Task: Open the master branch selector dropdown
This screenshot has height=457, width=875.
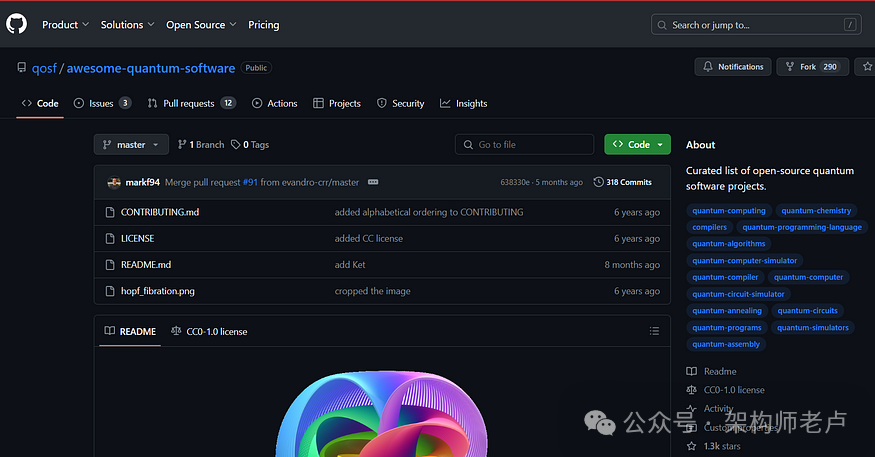Action: pyautogui.click(x=131, y=145)
